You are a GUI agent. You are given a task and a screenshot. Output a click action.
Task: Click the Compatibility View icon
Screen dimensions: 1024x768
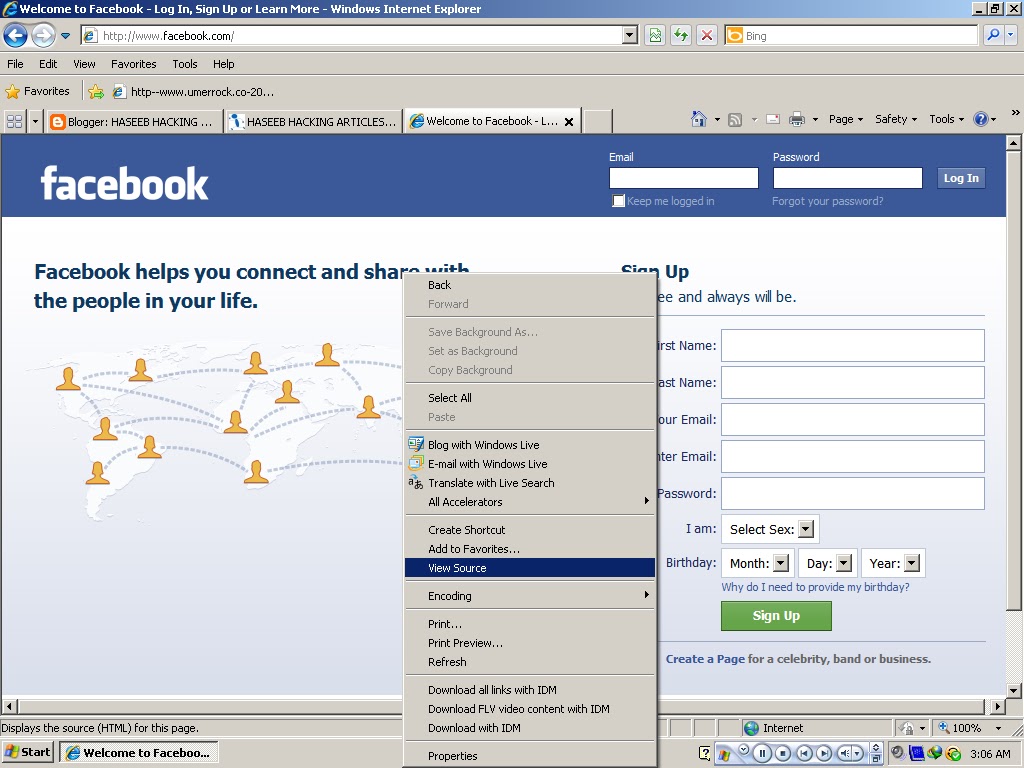coord(655,35)
